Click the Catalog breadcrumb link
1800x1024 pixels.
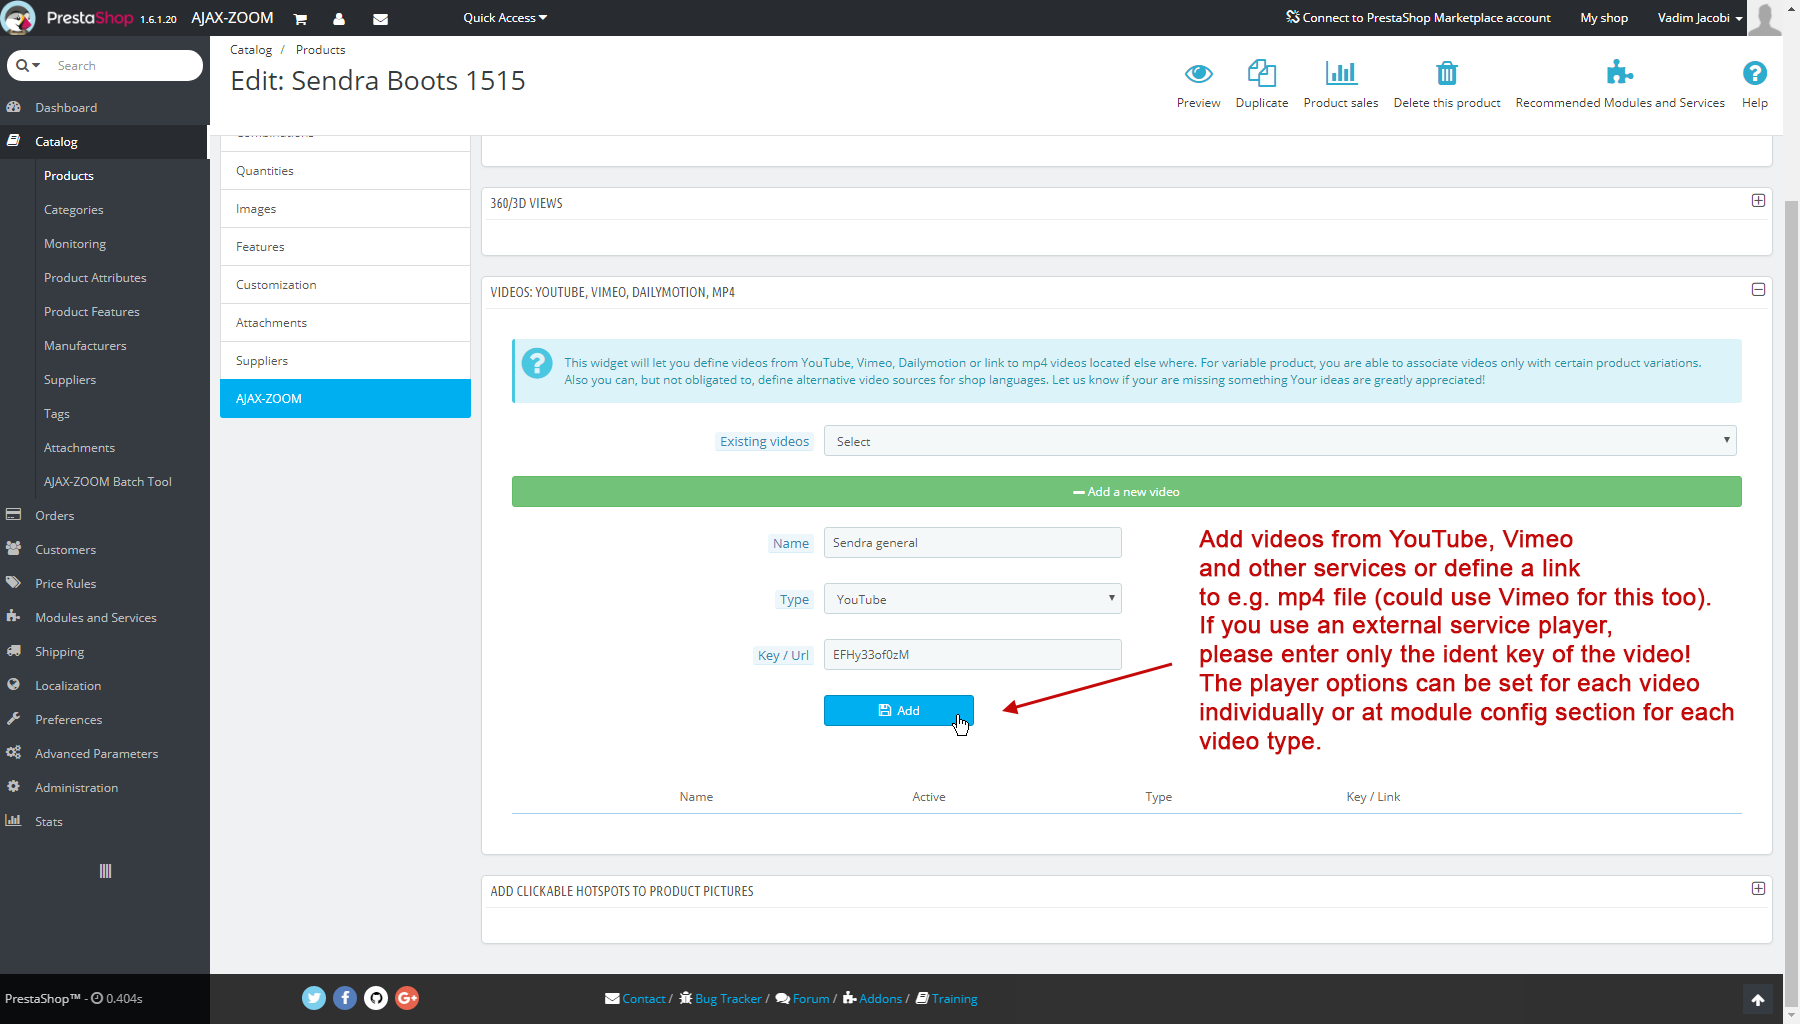pos(251,50)
